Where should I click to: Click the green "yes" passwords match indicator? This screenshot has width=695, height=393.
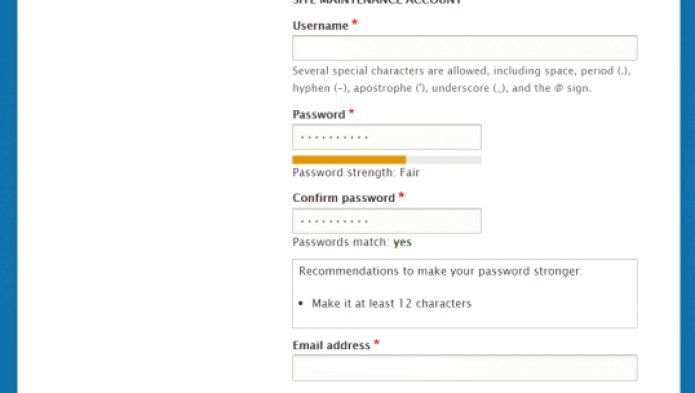[402, 242]
